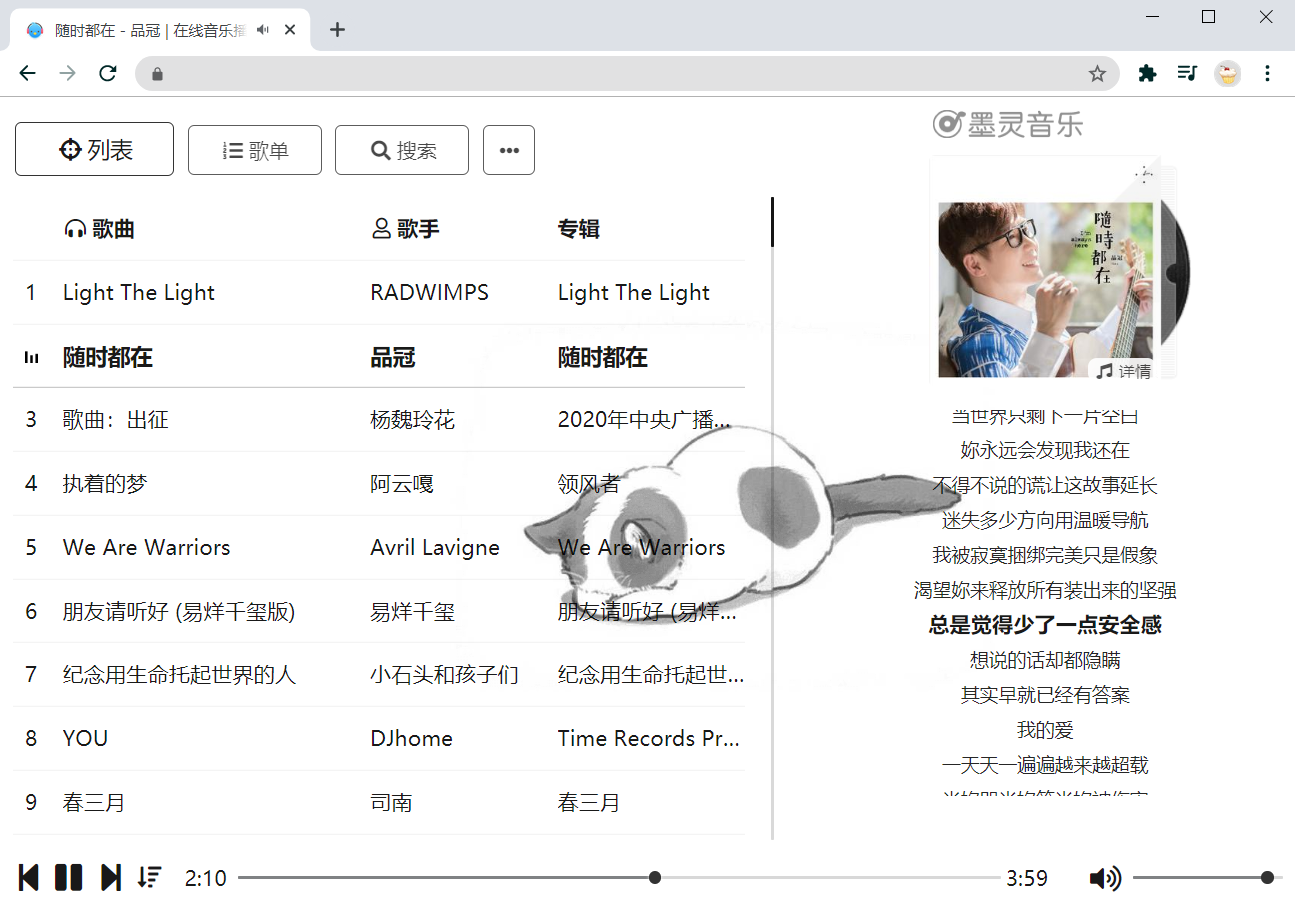
Task: Play the song Light The Light
Action: pyautogui.click(x=139, y=293)
